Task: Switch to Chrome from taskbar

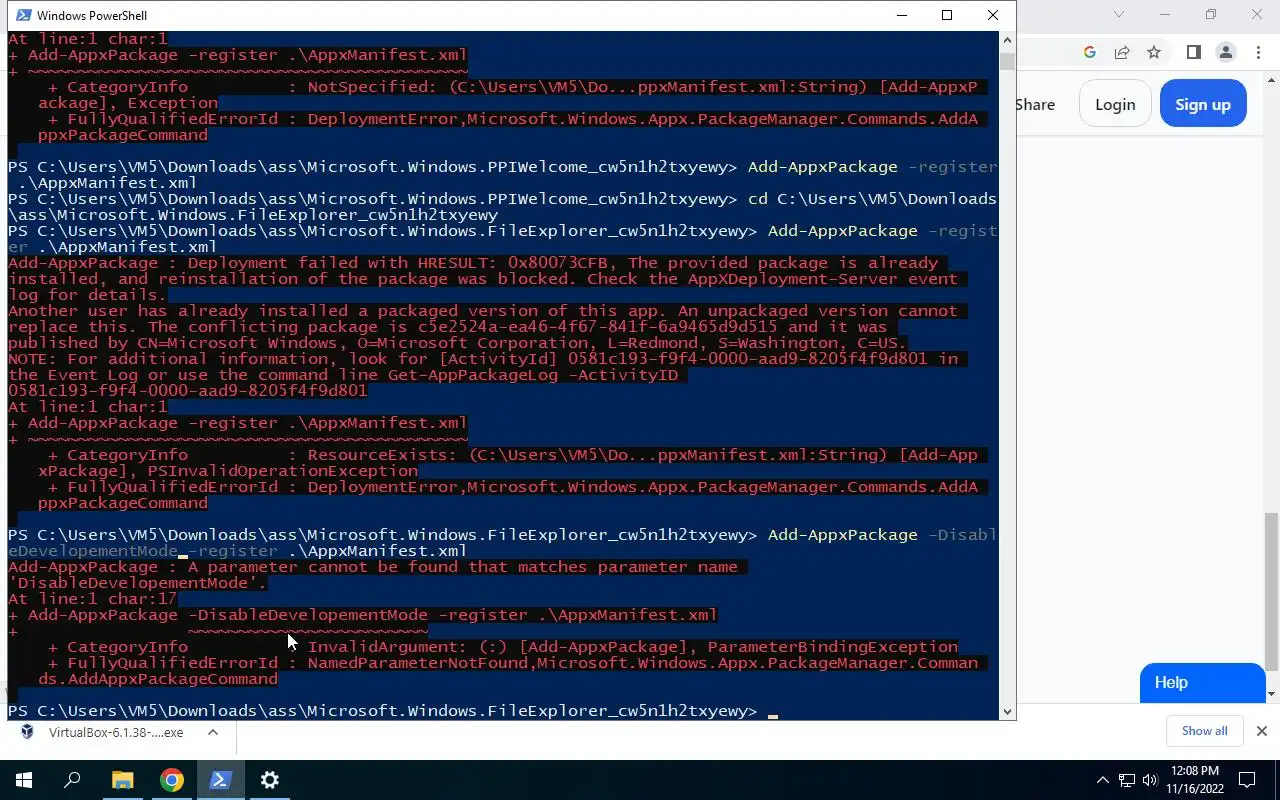Action: (x=172, y=780)
